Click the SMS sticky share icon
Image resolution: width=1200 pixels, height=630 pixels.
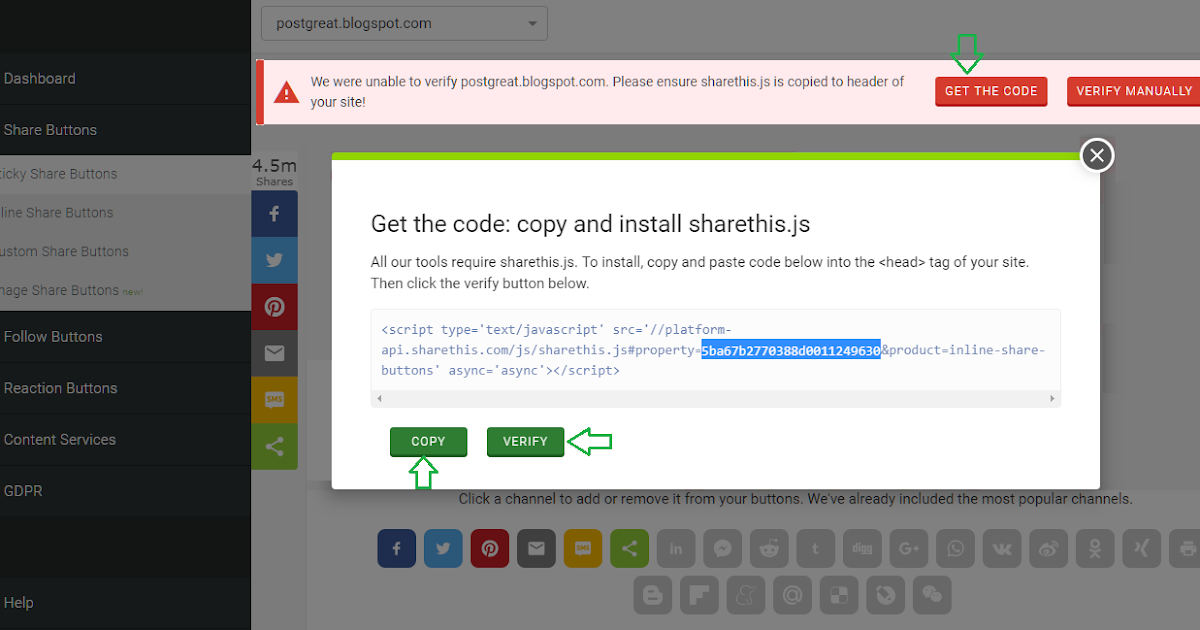pyautogui.click(x=274, y=400)
